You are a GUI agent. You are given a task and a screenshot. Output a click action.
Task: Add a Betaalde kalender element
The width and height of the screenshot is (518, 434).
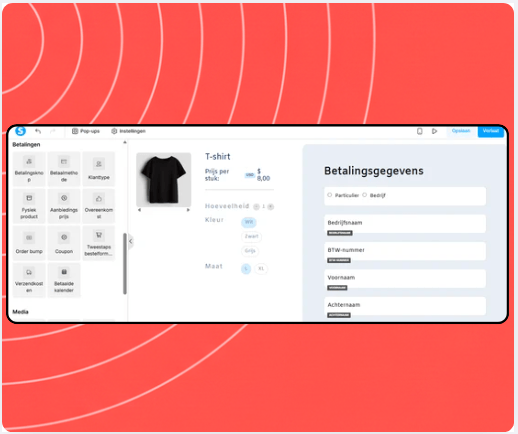click(x=64, y=280)
